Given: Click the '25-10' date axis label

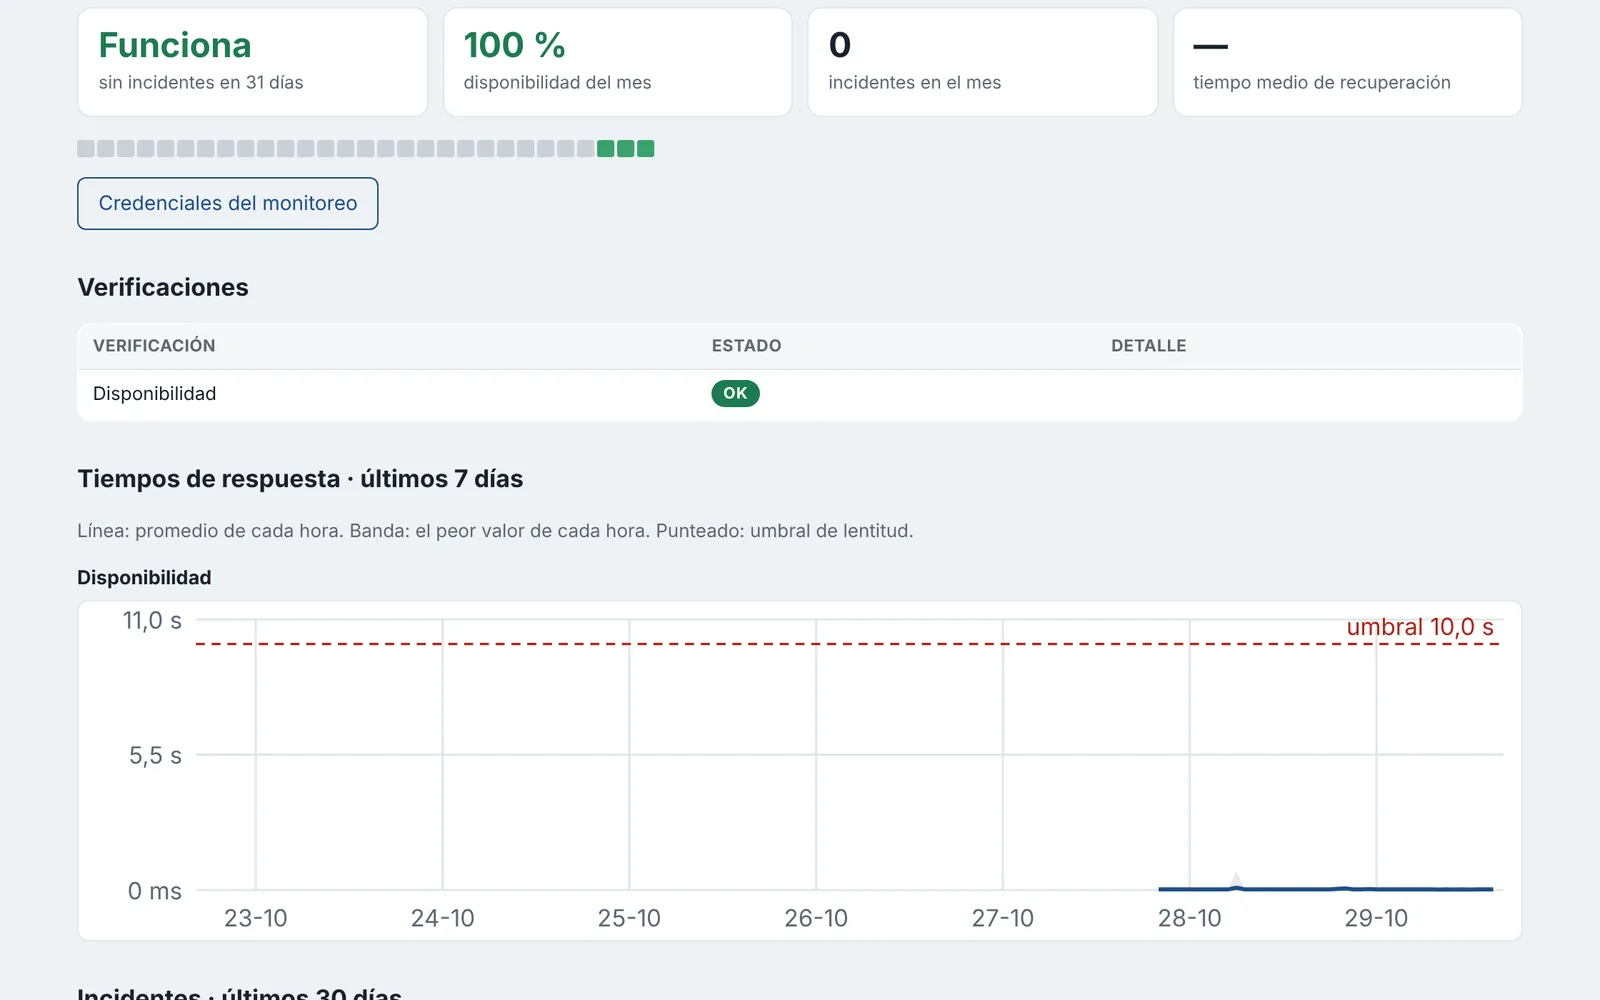Looking at the screenshot, I should 629,918.
